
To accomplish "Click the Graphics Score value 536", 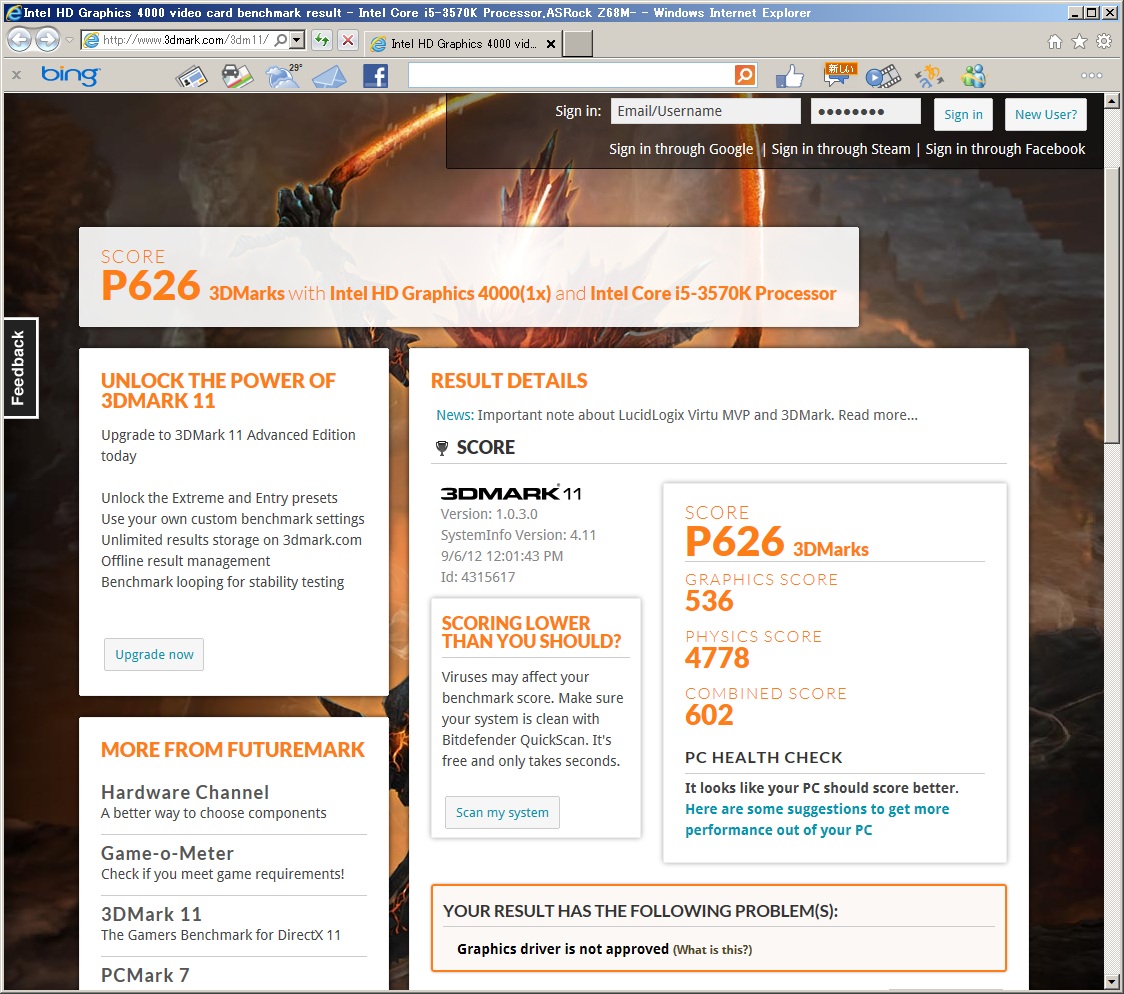I will pos(709,601).
